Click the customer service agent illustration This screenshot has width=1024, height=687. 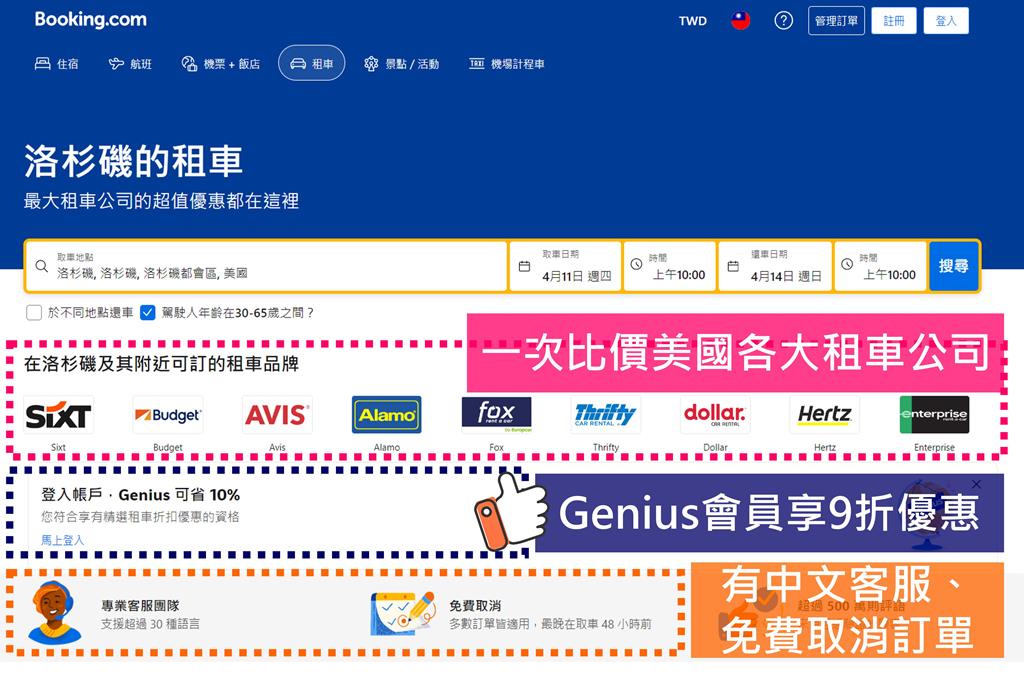[55, 613]
